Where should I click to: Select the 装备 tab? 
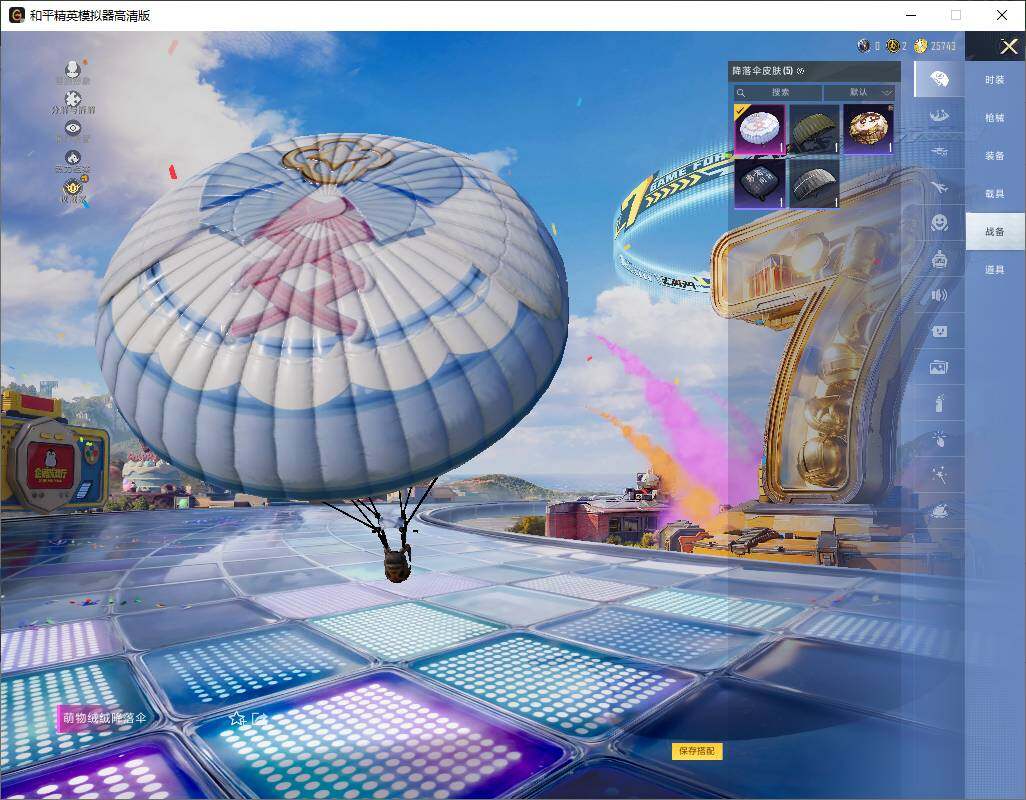[995, 156]
